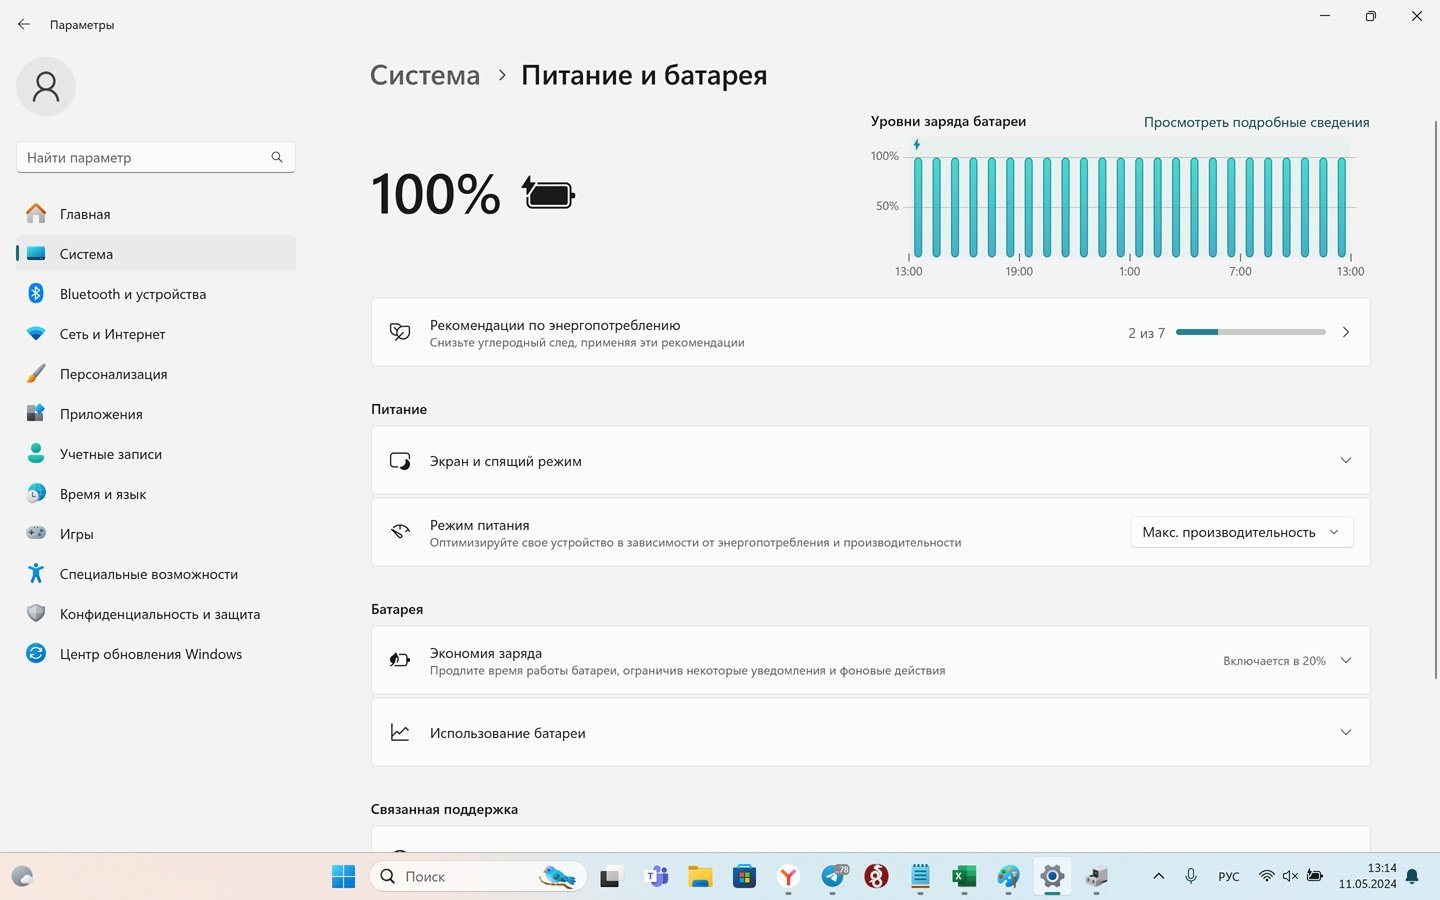Open the user account avatar
The image size is (1440, 900).
(46, 87)
